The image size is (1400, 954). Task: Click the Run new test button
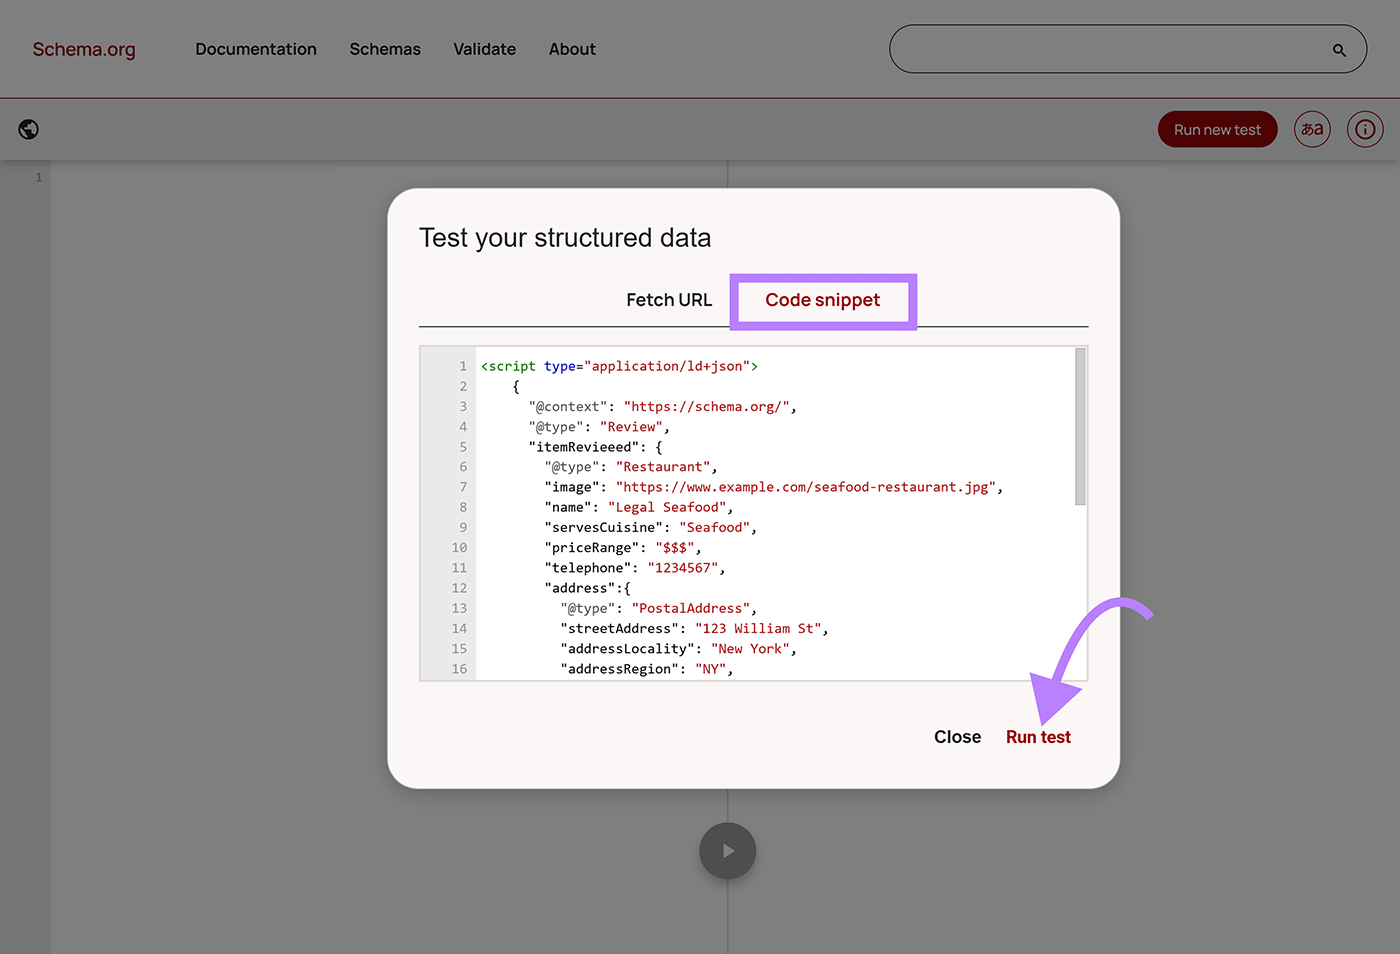tap(1217, 129)
